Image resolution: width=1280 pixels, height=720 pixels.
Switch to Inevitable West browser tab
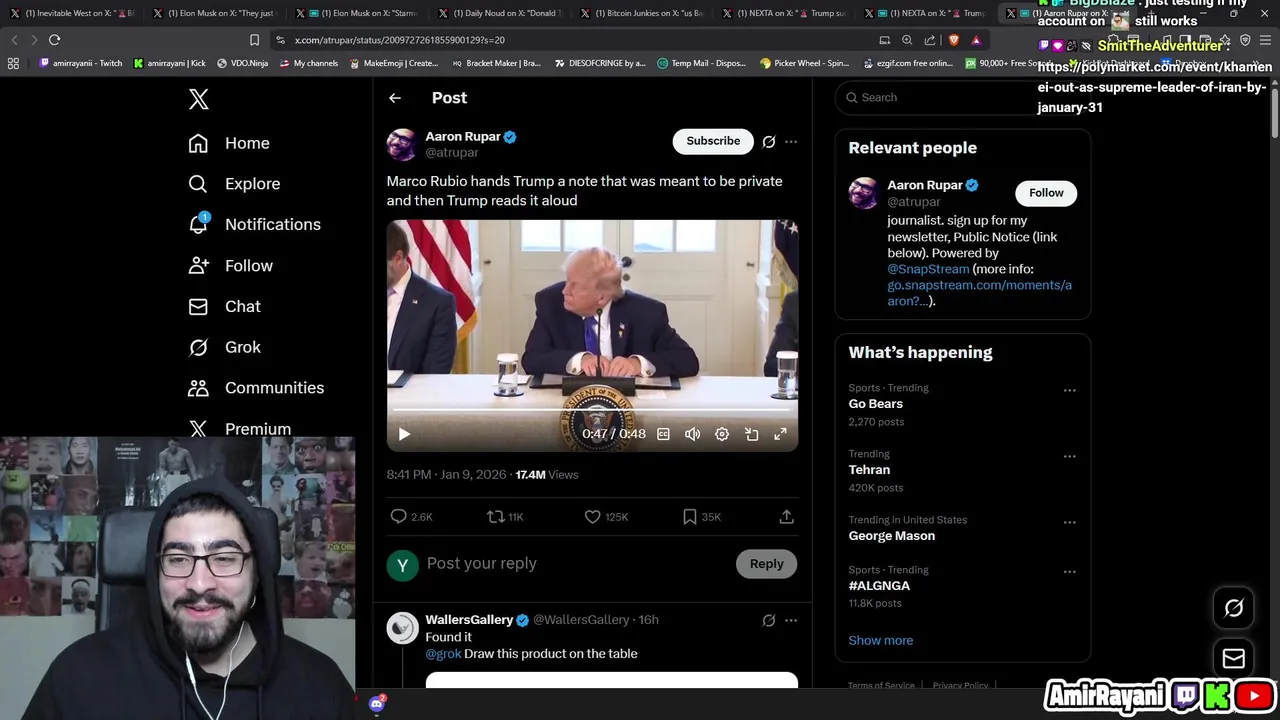click(73, 13)
